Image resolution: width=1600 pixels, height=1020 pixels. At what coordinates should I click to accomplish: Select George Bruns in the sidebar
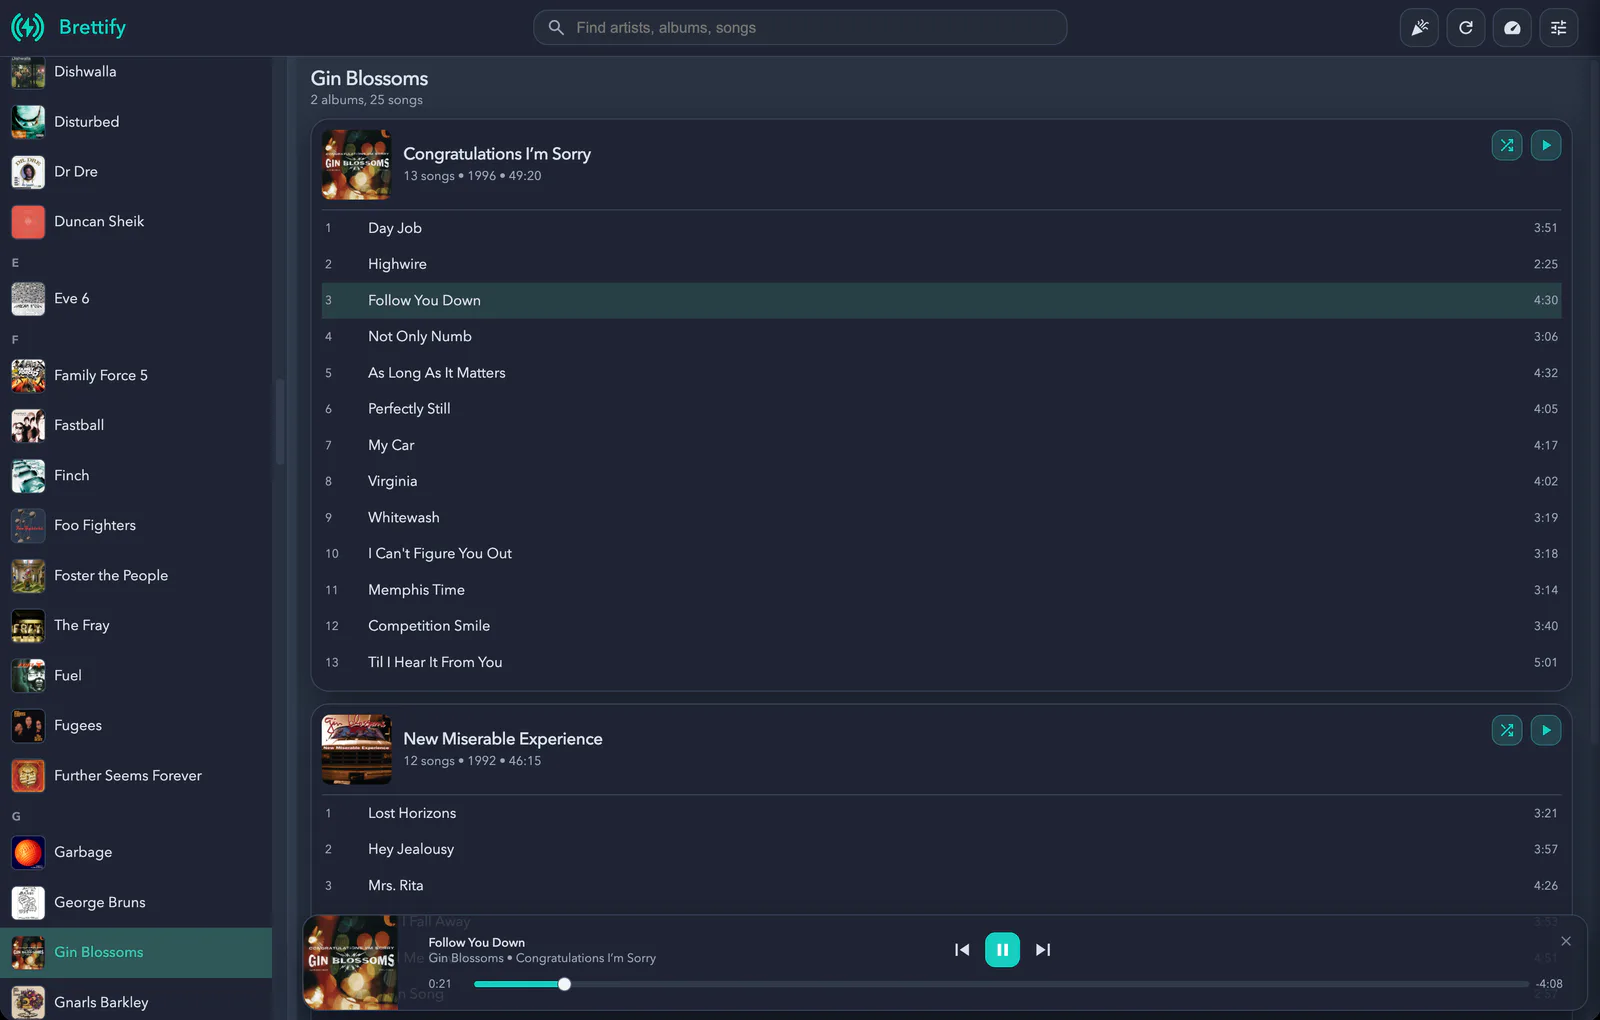[136, 903]
